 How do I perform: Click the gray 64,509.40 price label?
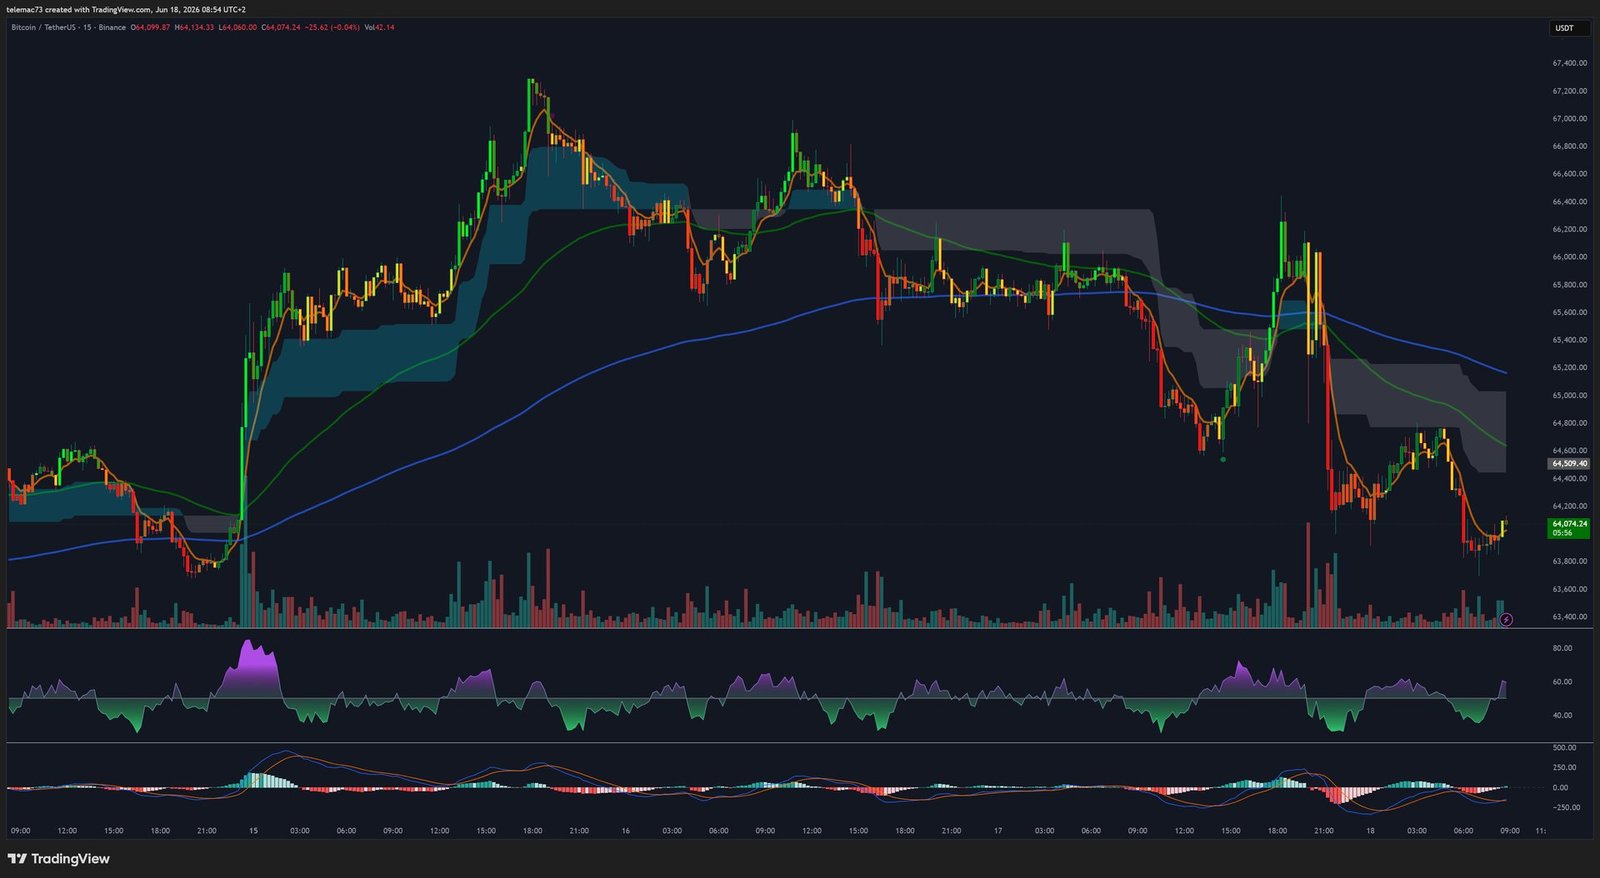(1569, 464)
